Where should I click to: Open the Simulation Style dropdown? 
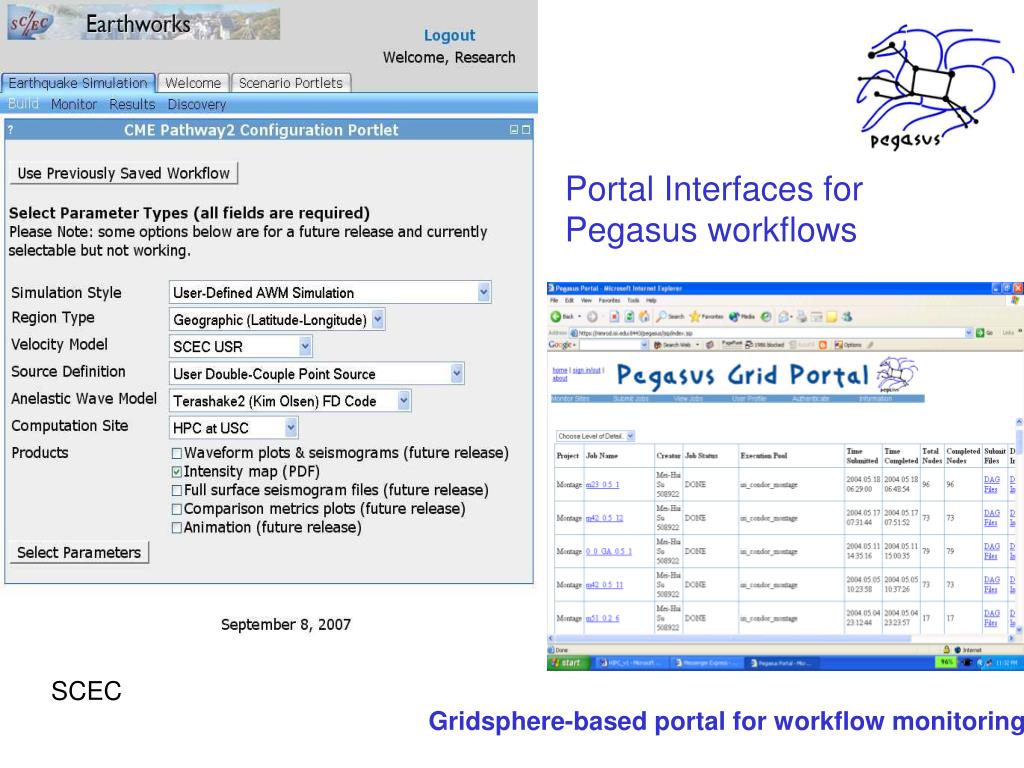(x=483, y=292)
